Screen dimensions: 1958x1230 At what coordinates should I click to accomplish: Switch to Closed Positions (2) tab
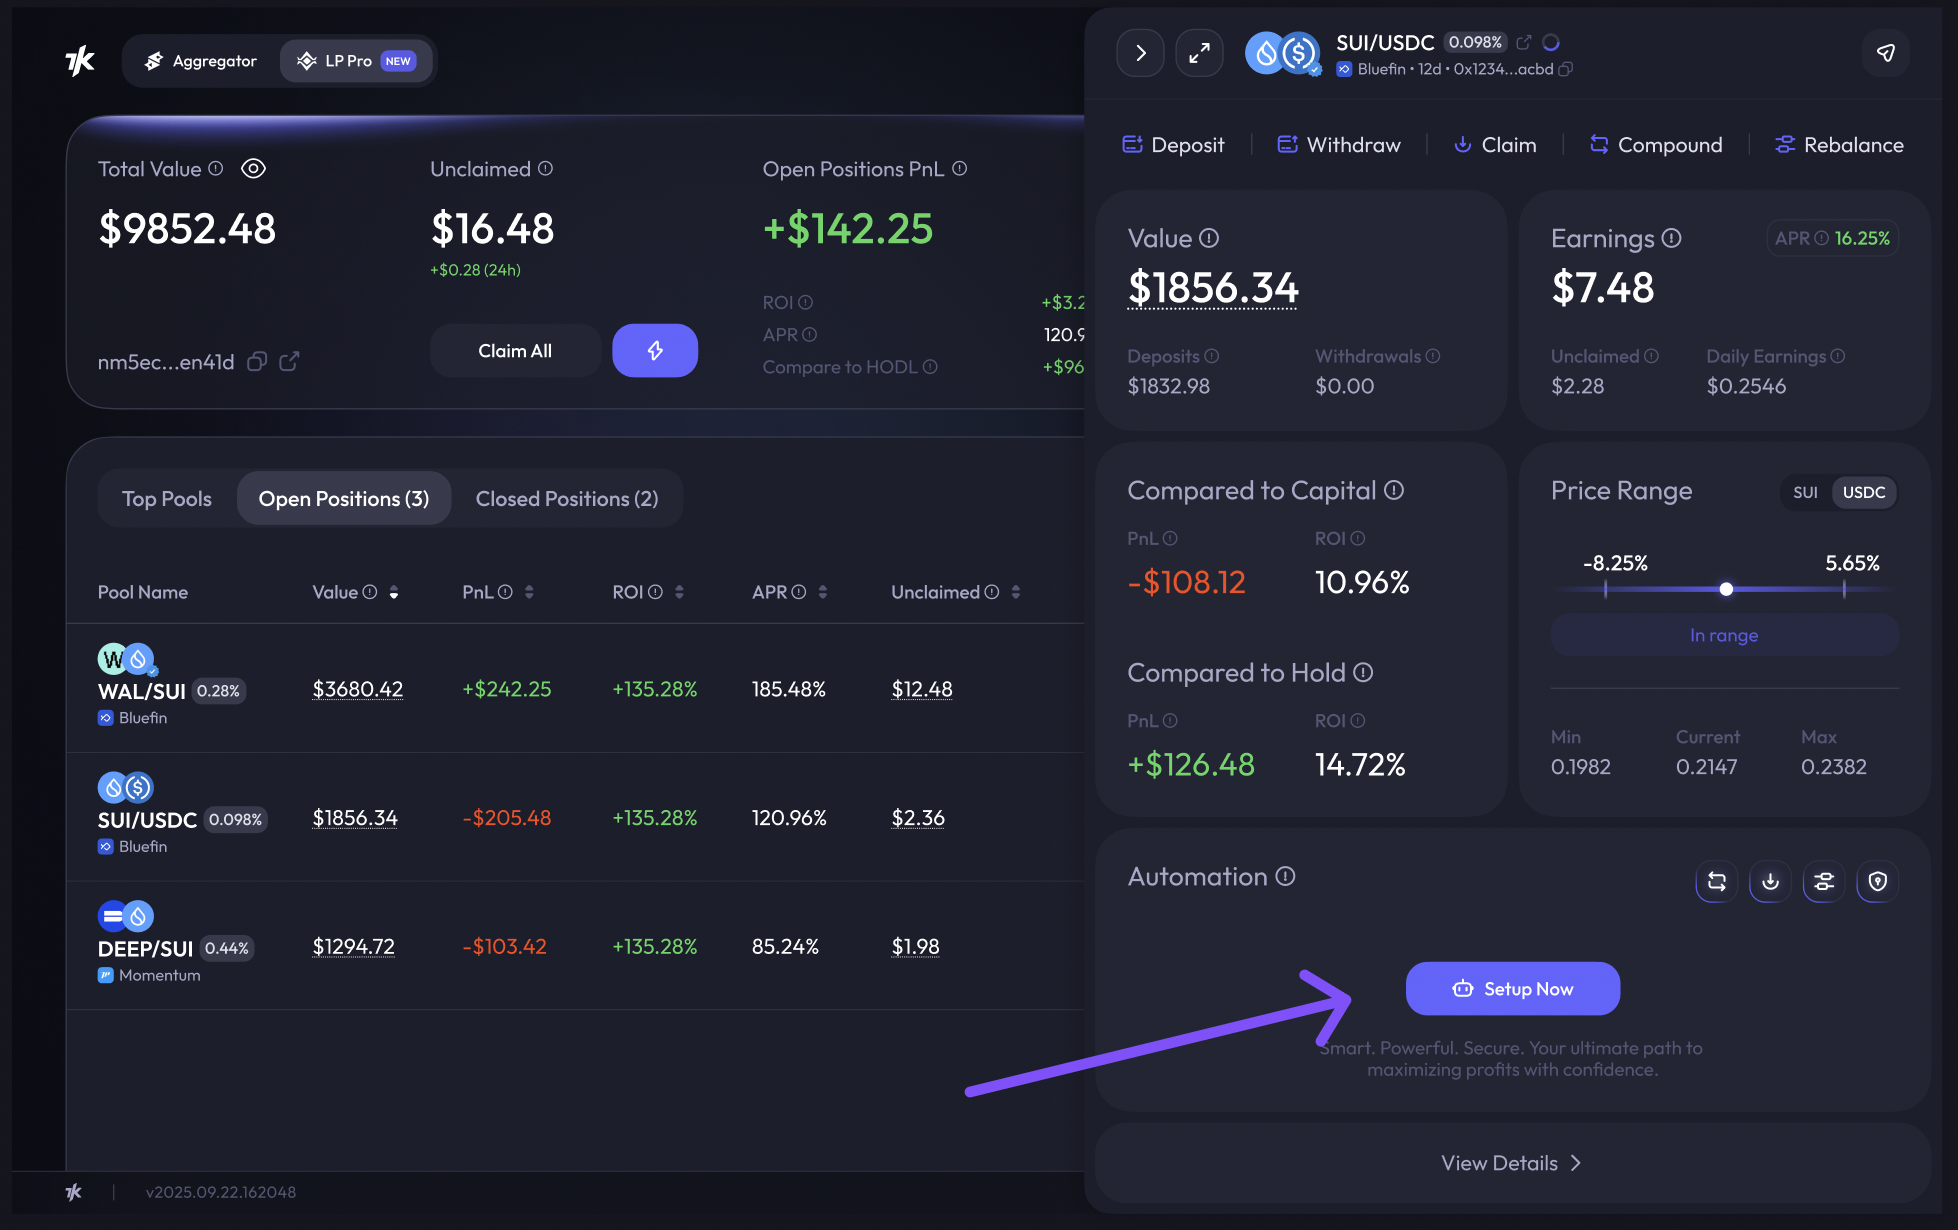tap(566, 499)
